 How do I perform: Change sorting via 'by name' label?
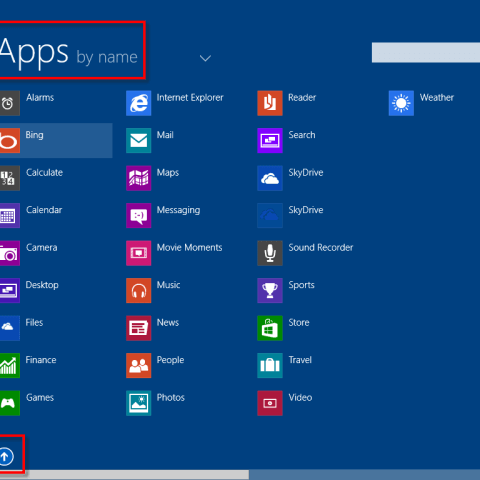[107, 57]
